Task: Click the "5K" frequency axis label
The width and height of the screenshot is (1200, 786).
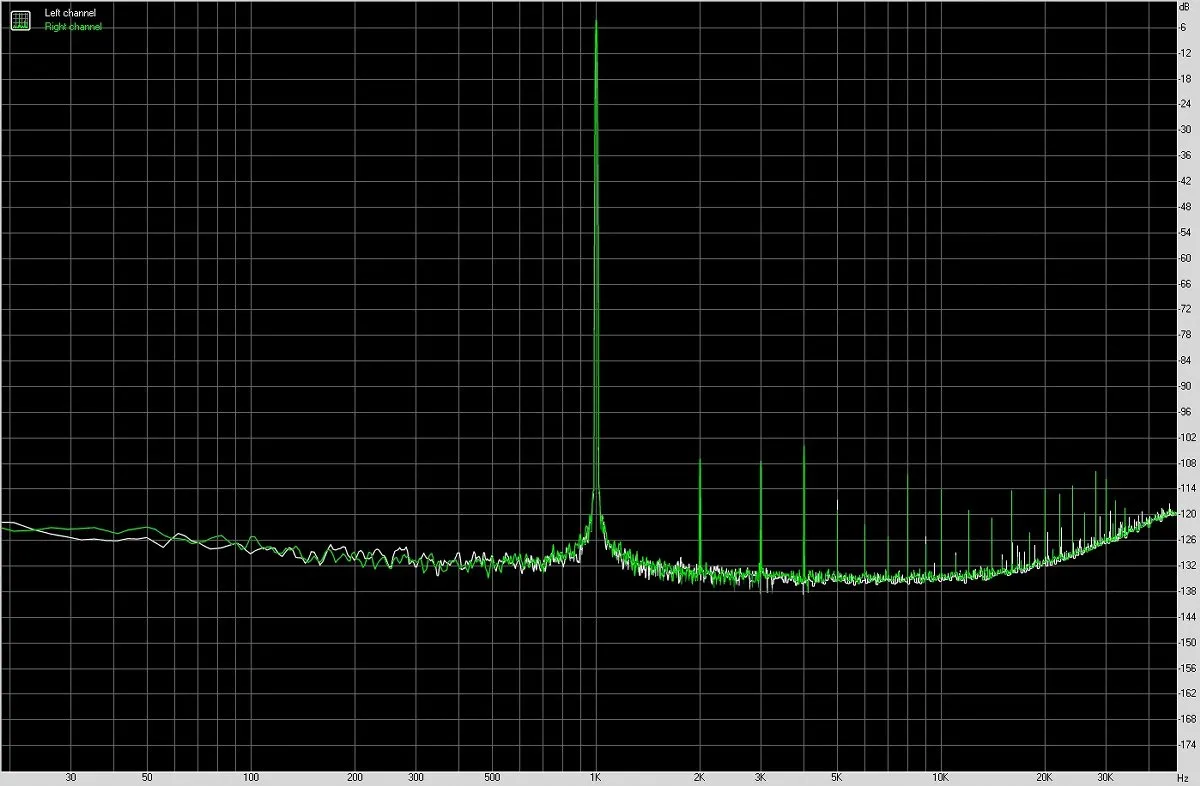Action: click(837, 776)
